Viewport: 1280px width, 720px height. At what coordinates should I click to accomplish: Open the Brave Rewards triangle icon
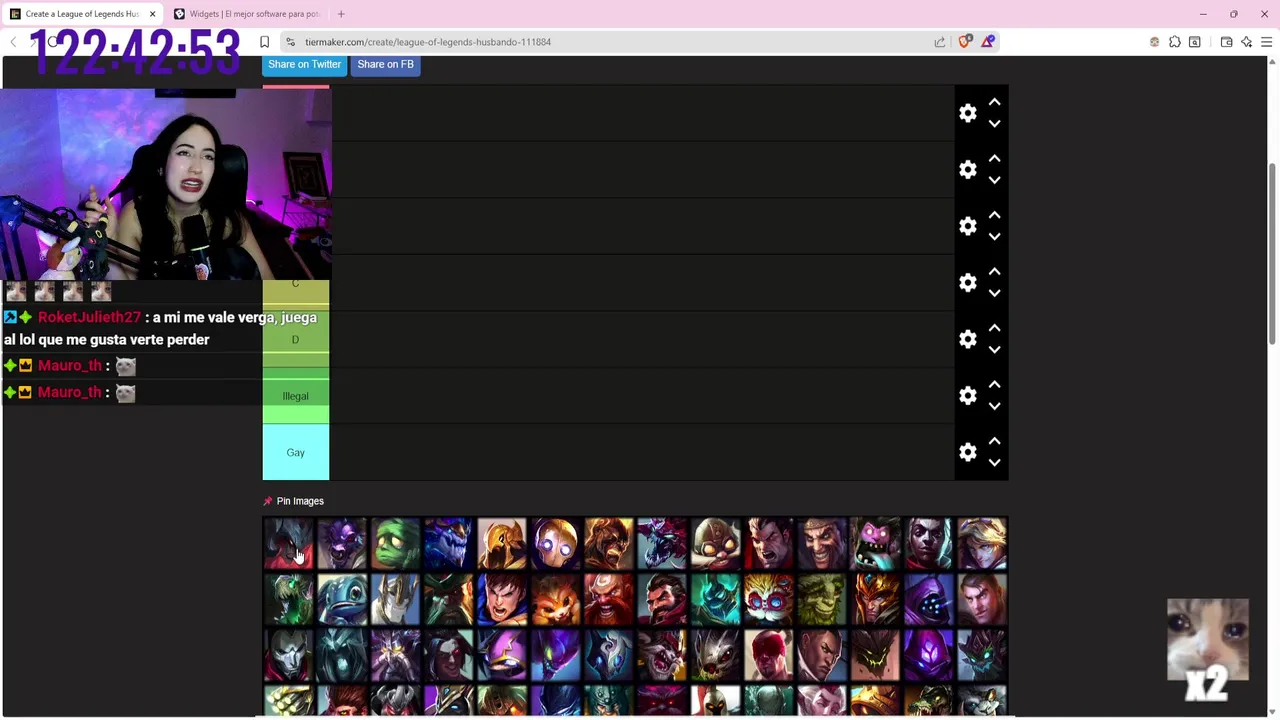(x=988, y=42)
